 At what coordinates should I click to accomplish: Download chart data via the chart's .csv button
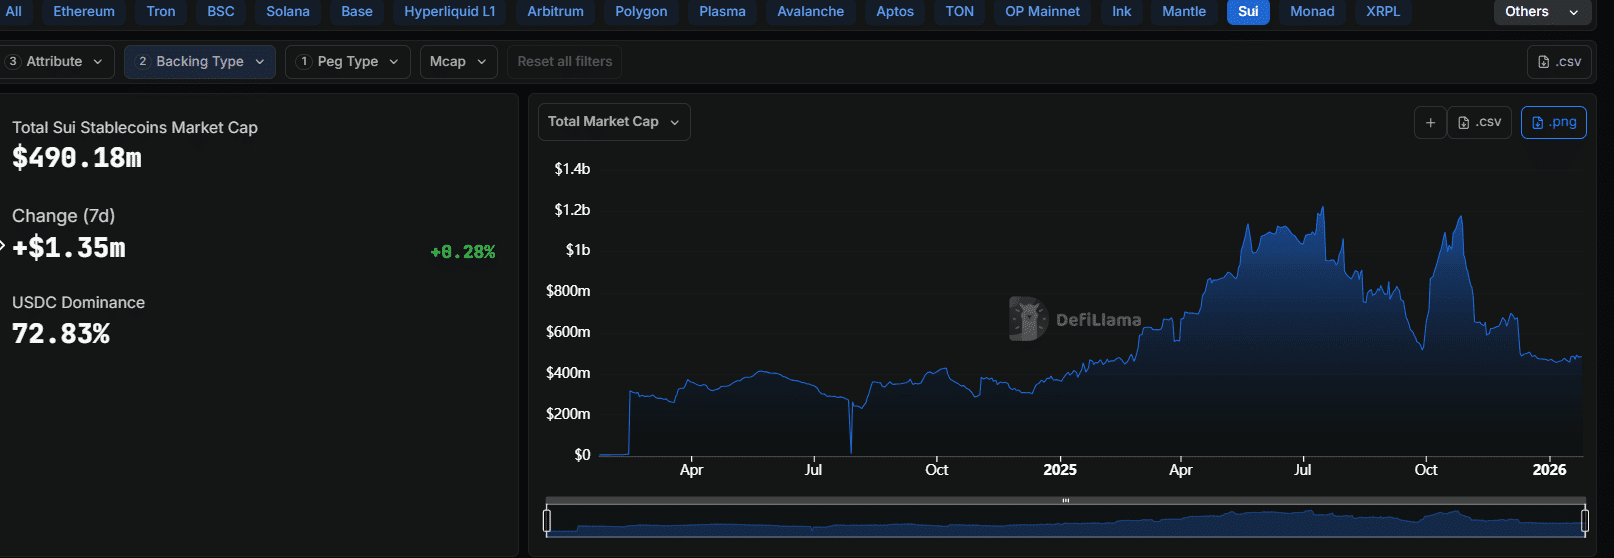click(1479, 122)
